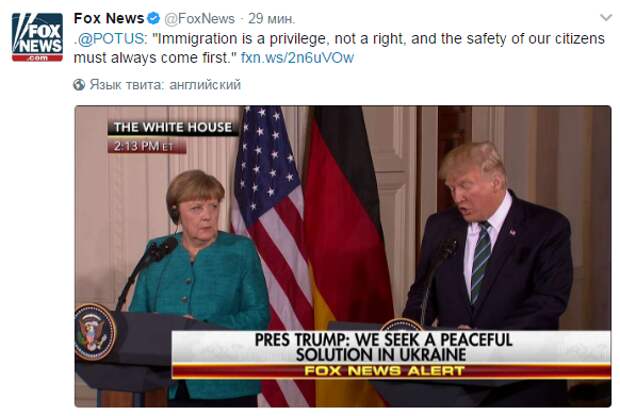Viewport: 620px width, 416px height.
Task: Open the embedded press conference image
Action: pyautogui.click(x=343, y=256)
